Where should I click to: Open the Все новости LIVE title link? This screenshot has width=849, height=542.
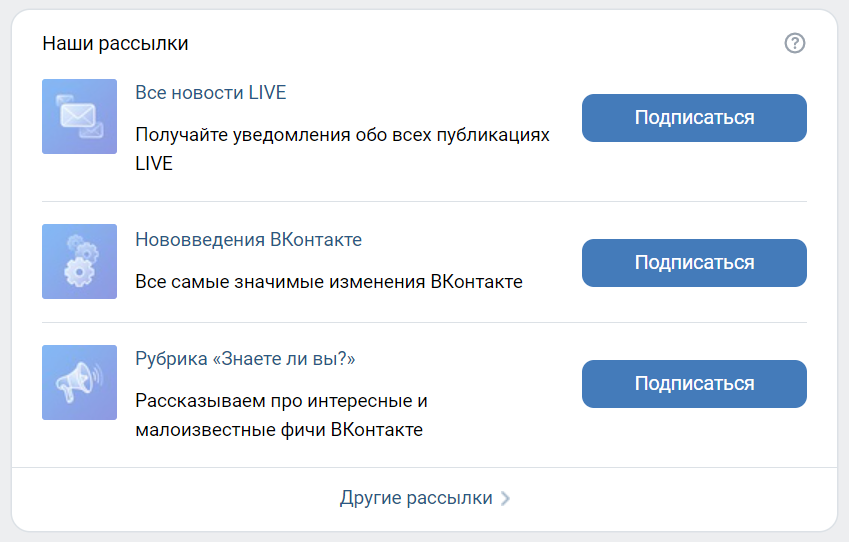coord(210,93)
